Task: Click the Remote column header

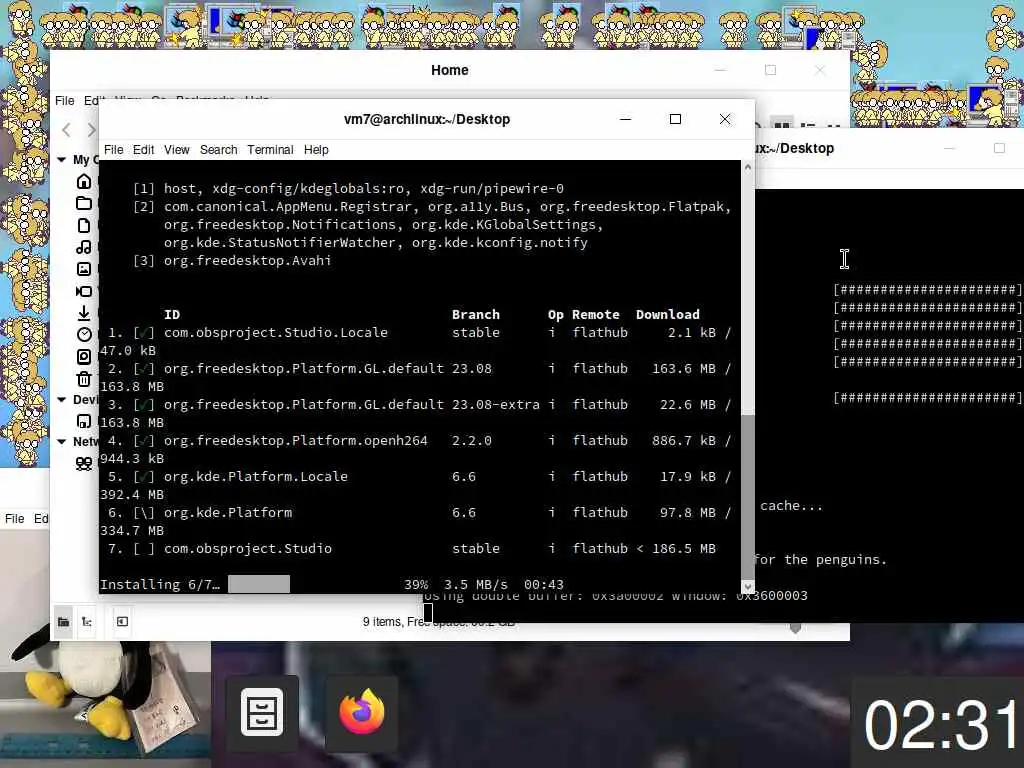Action: click(x=596, y=314)
